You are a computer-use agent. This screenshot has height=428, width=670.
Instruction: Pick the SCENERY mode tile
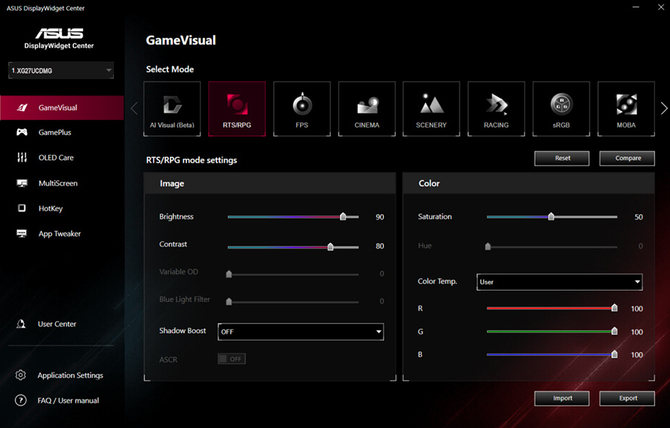432,109
